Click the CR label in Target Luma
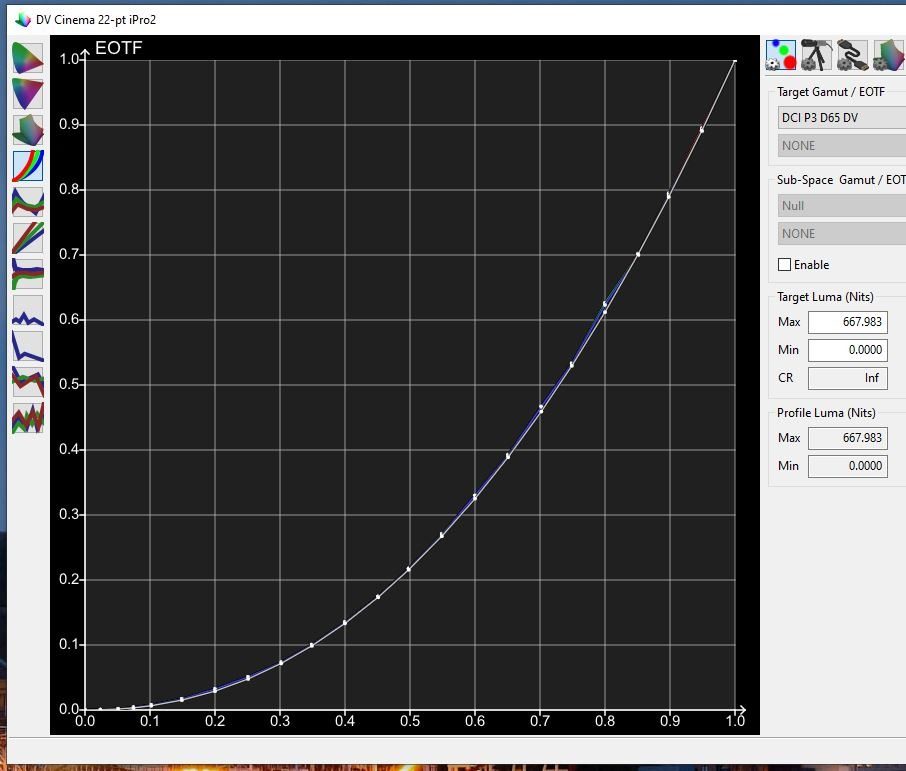Viewport: 906px width, 771px height. 785,378
